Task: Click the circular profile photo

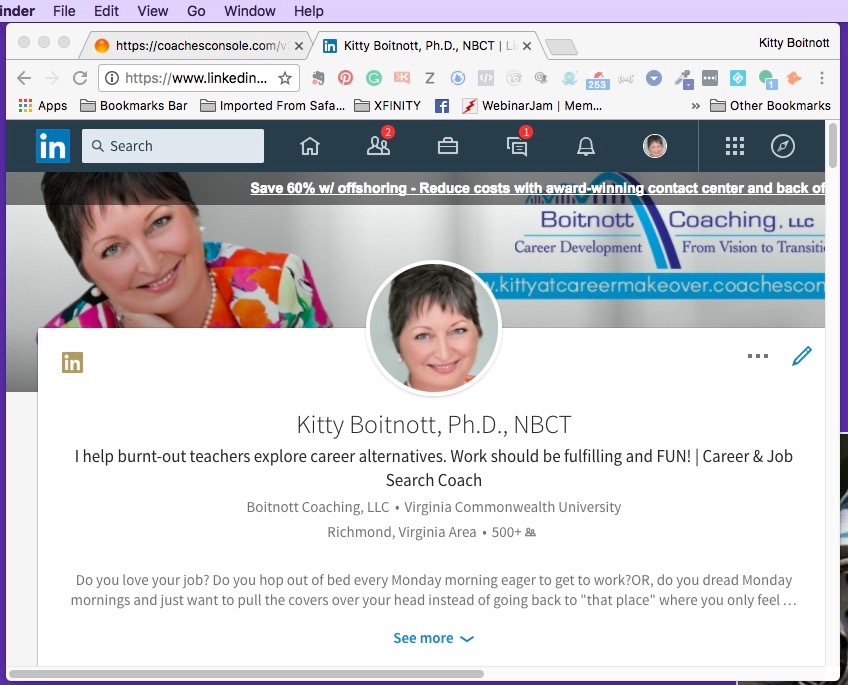Action: point(434,328)
